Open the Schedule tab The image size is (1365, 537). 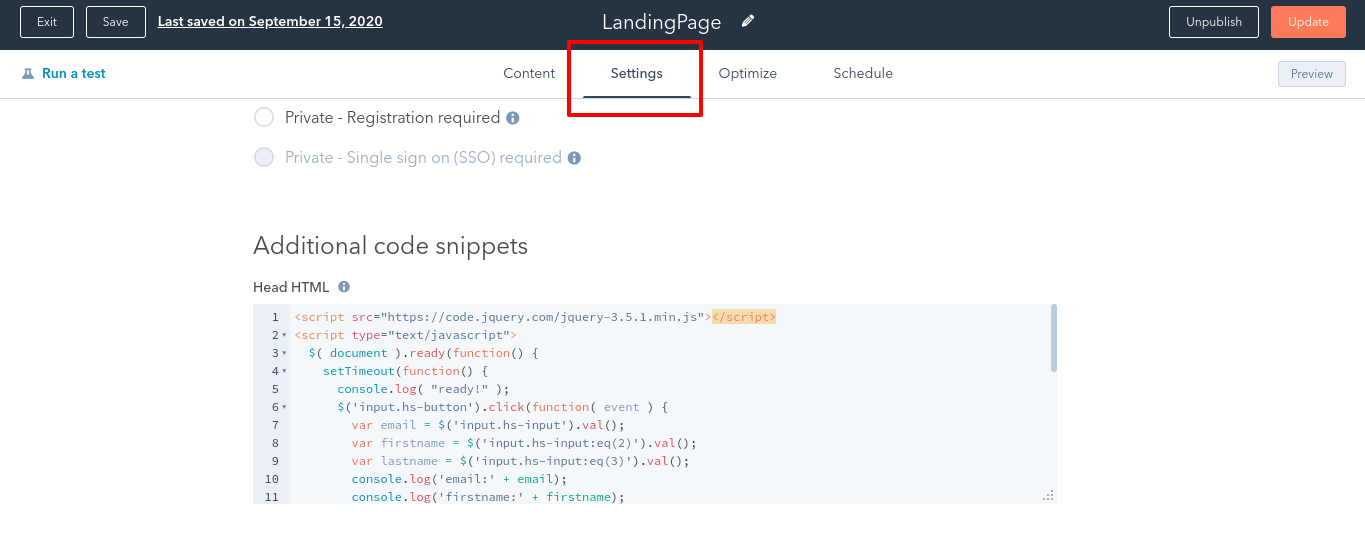(x=863, y=74)
